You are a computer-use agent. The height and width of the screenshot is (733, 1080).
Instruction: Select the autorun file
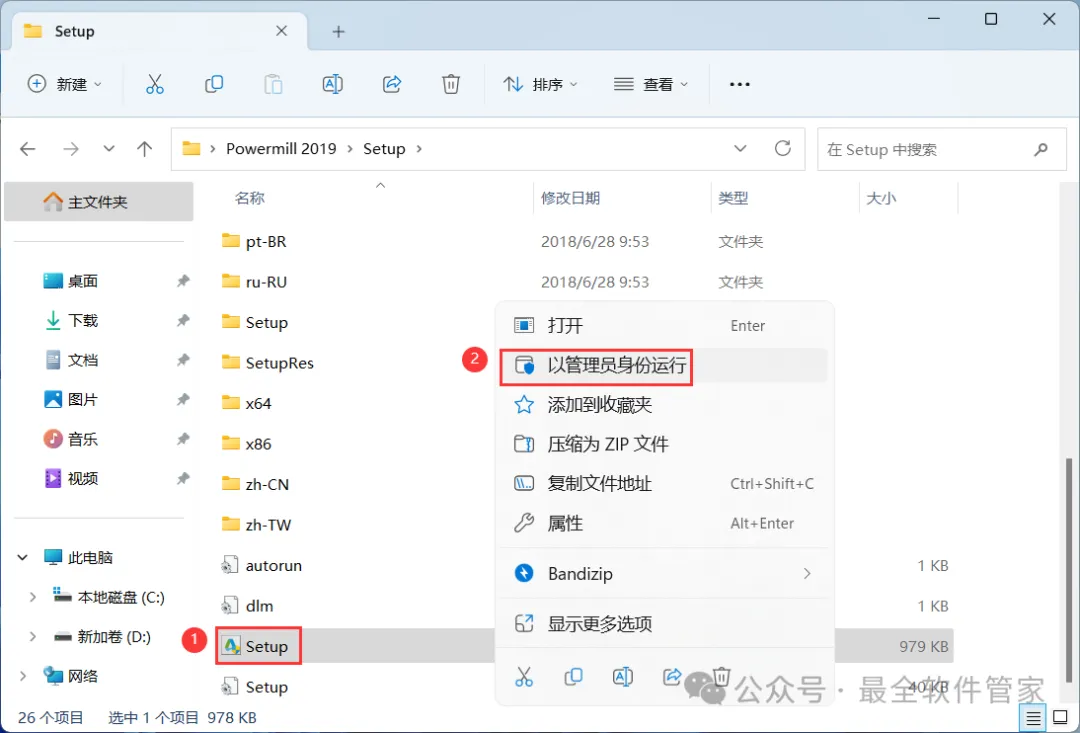tap(261, 566)
